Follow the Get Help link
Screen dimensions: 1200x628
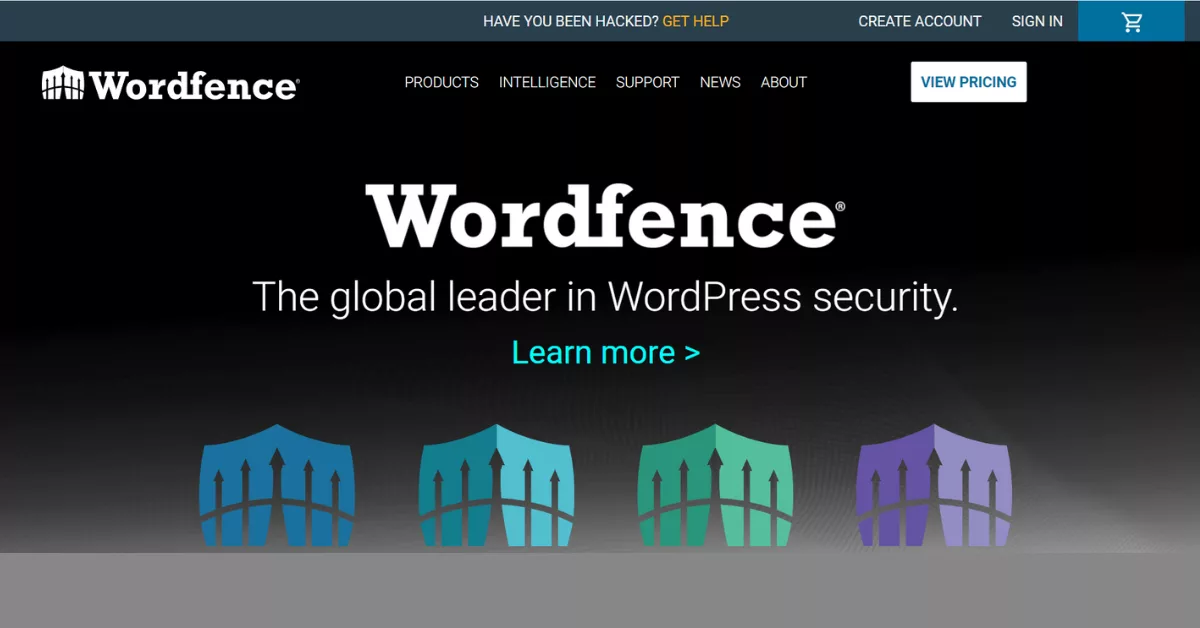point(695,21)
